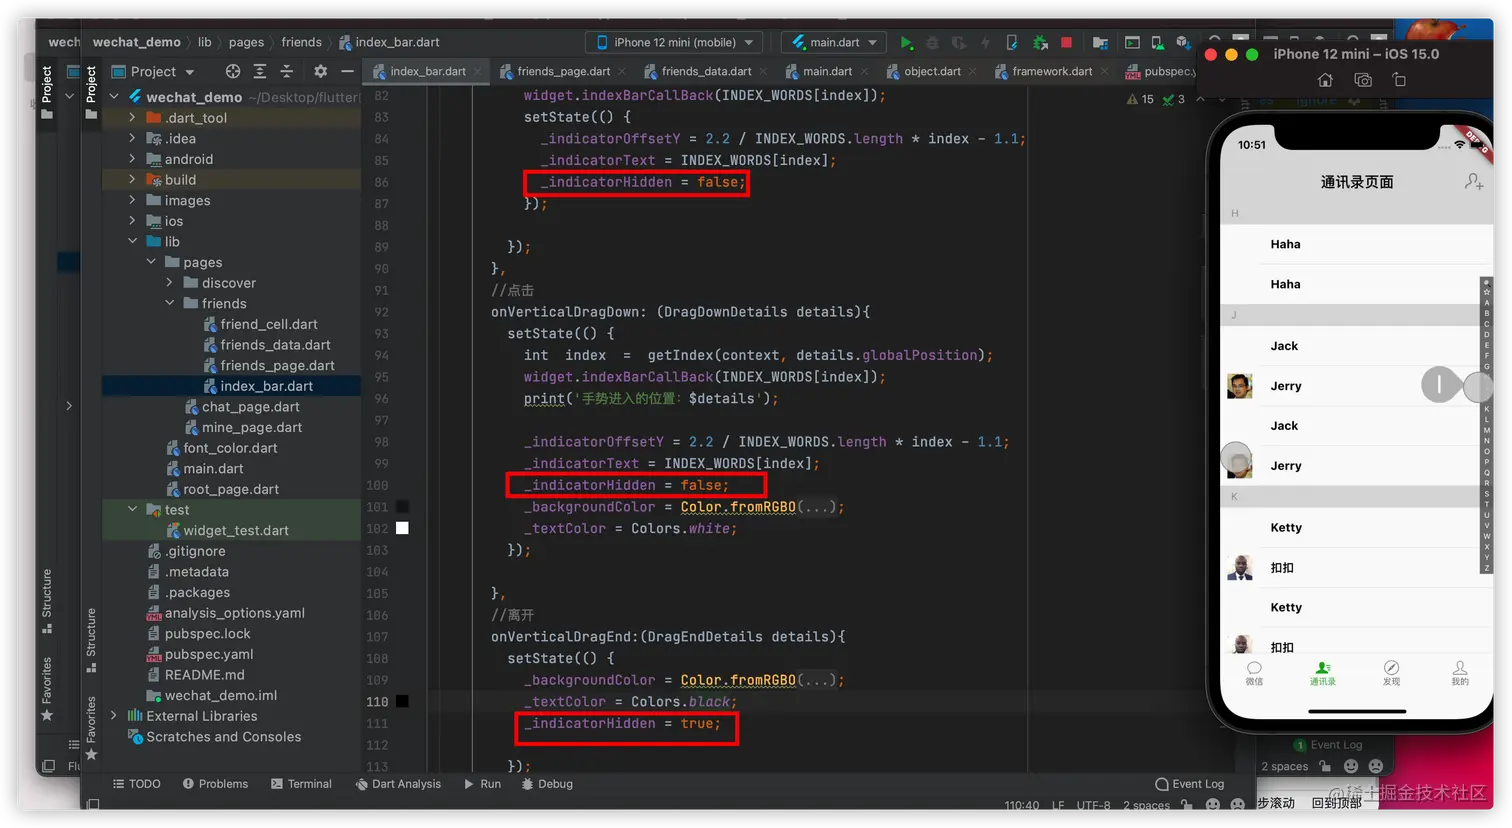
Task: Toggle the Terminal tool window
Action: (301, 784)
